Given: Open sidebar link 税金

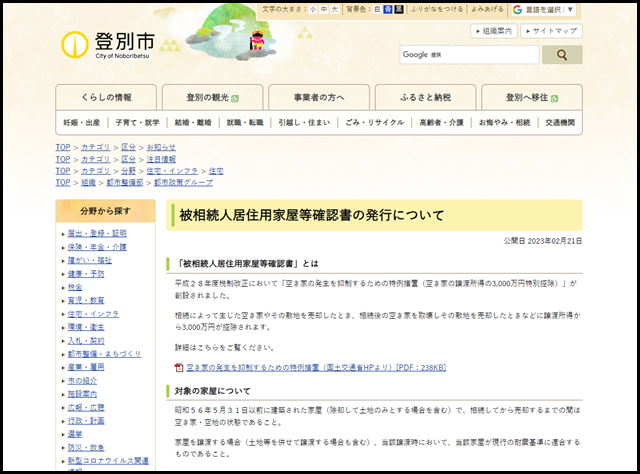Looking at the screenshot, I should coord(75,287).
